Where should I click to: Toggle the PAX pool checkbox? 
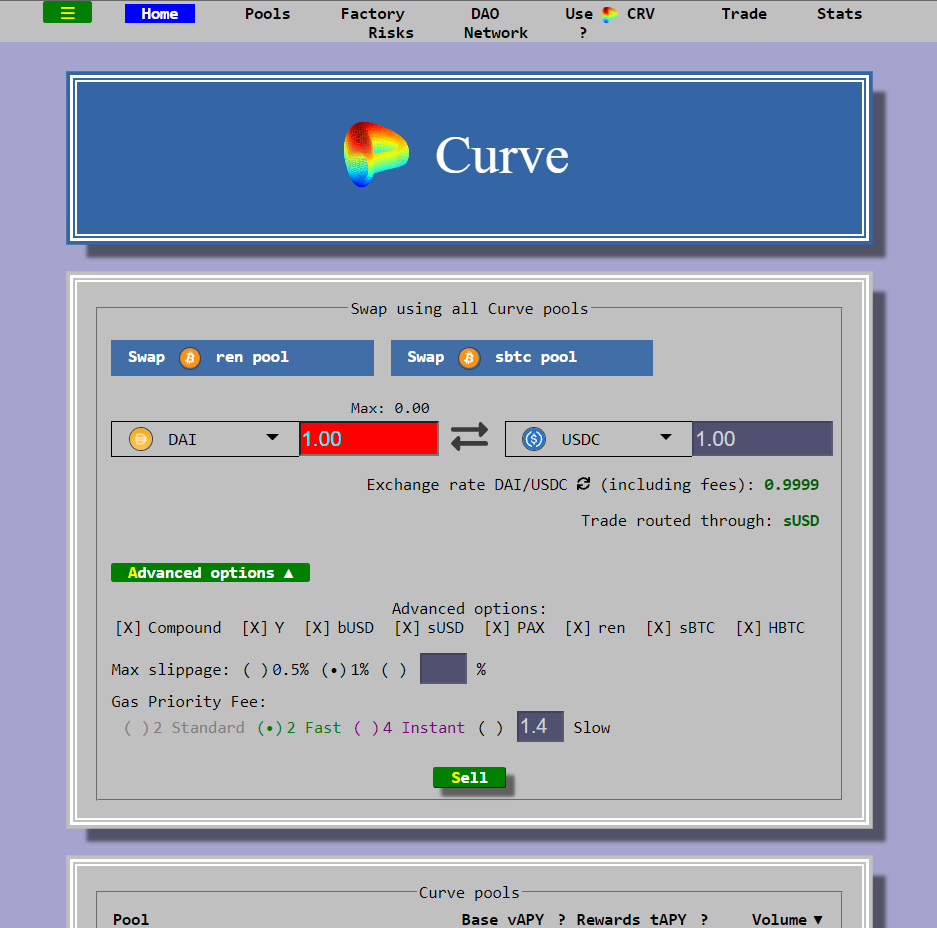tap(497, 627)
